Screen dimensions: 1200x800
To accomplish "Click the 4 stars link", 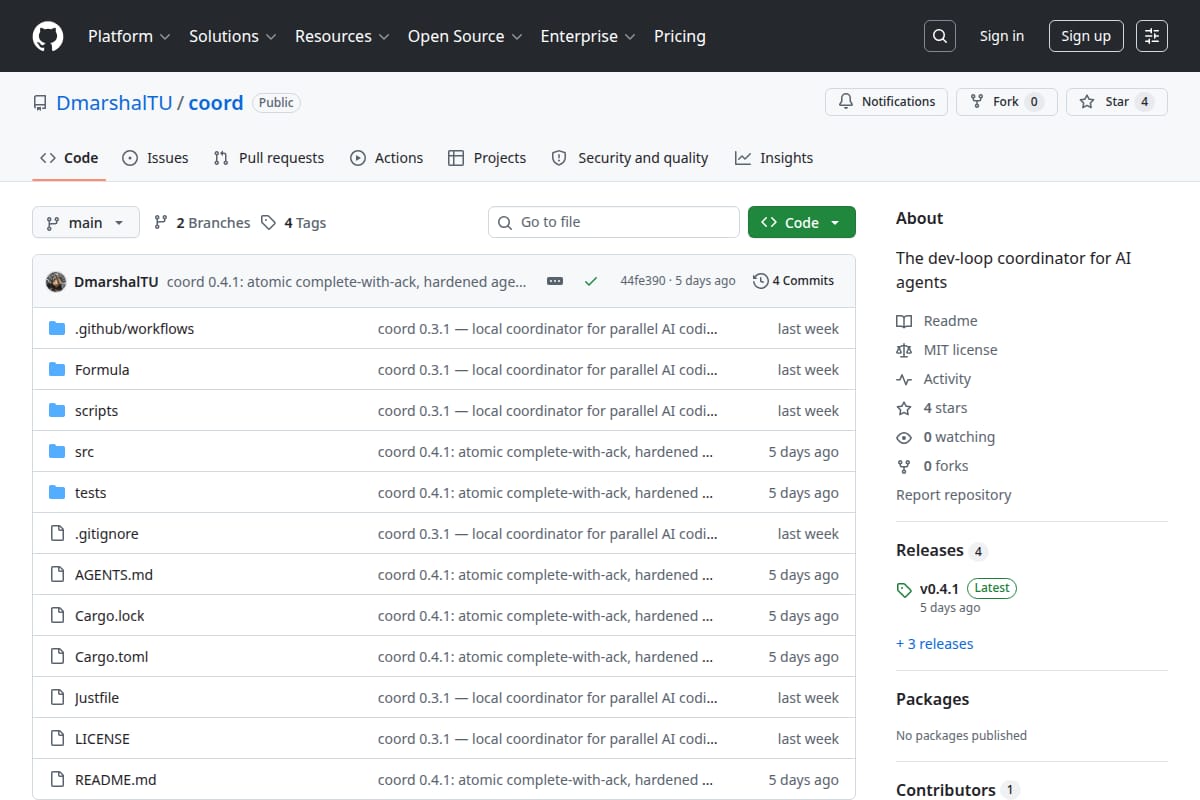I will click(x=932, y=408).
